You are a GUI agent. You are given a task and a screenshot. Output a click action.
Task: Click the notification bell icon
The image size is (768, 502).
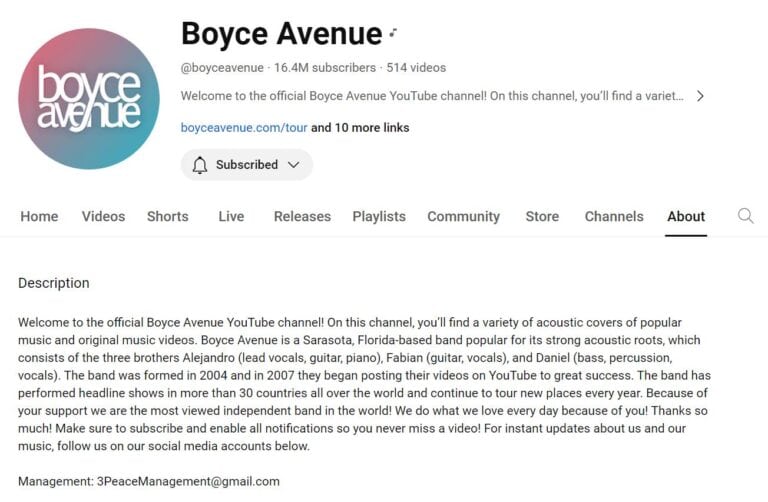pos(200,165)
